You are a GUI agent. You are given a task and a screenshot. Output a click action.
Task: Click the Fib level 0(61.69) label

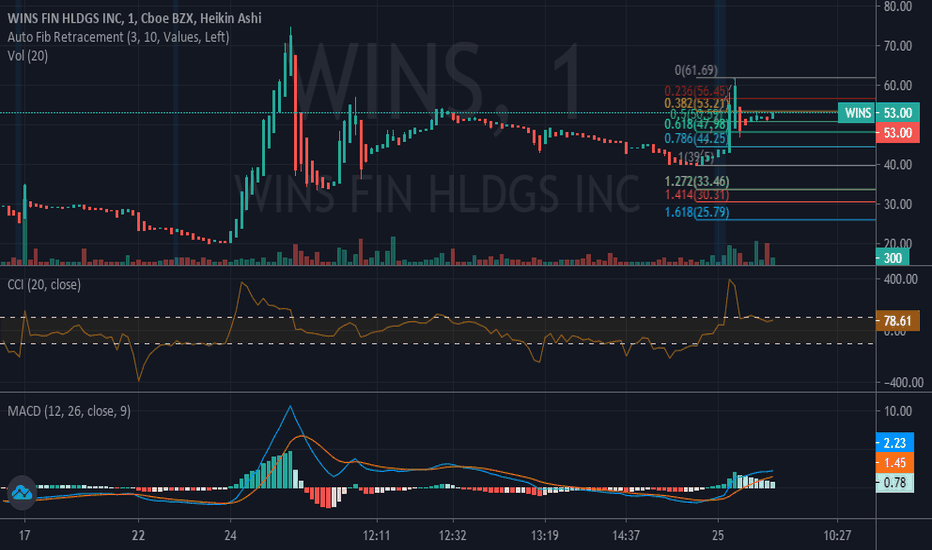tap(696, 71)
